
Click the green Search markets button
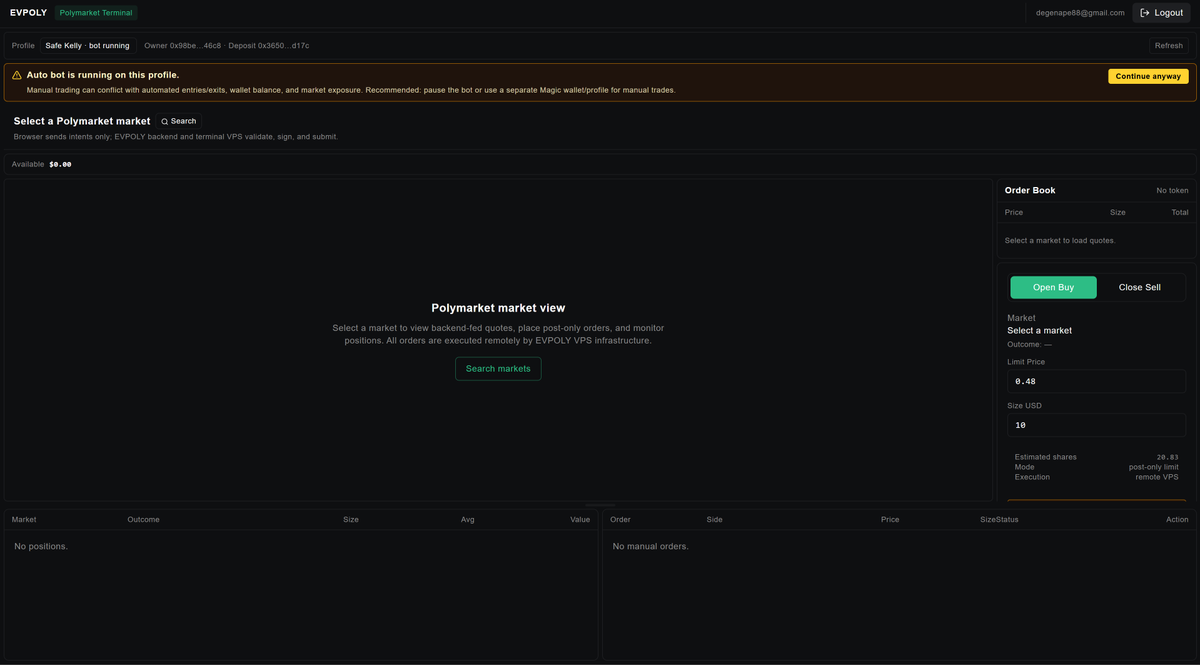pos(498,369)
